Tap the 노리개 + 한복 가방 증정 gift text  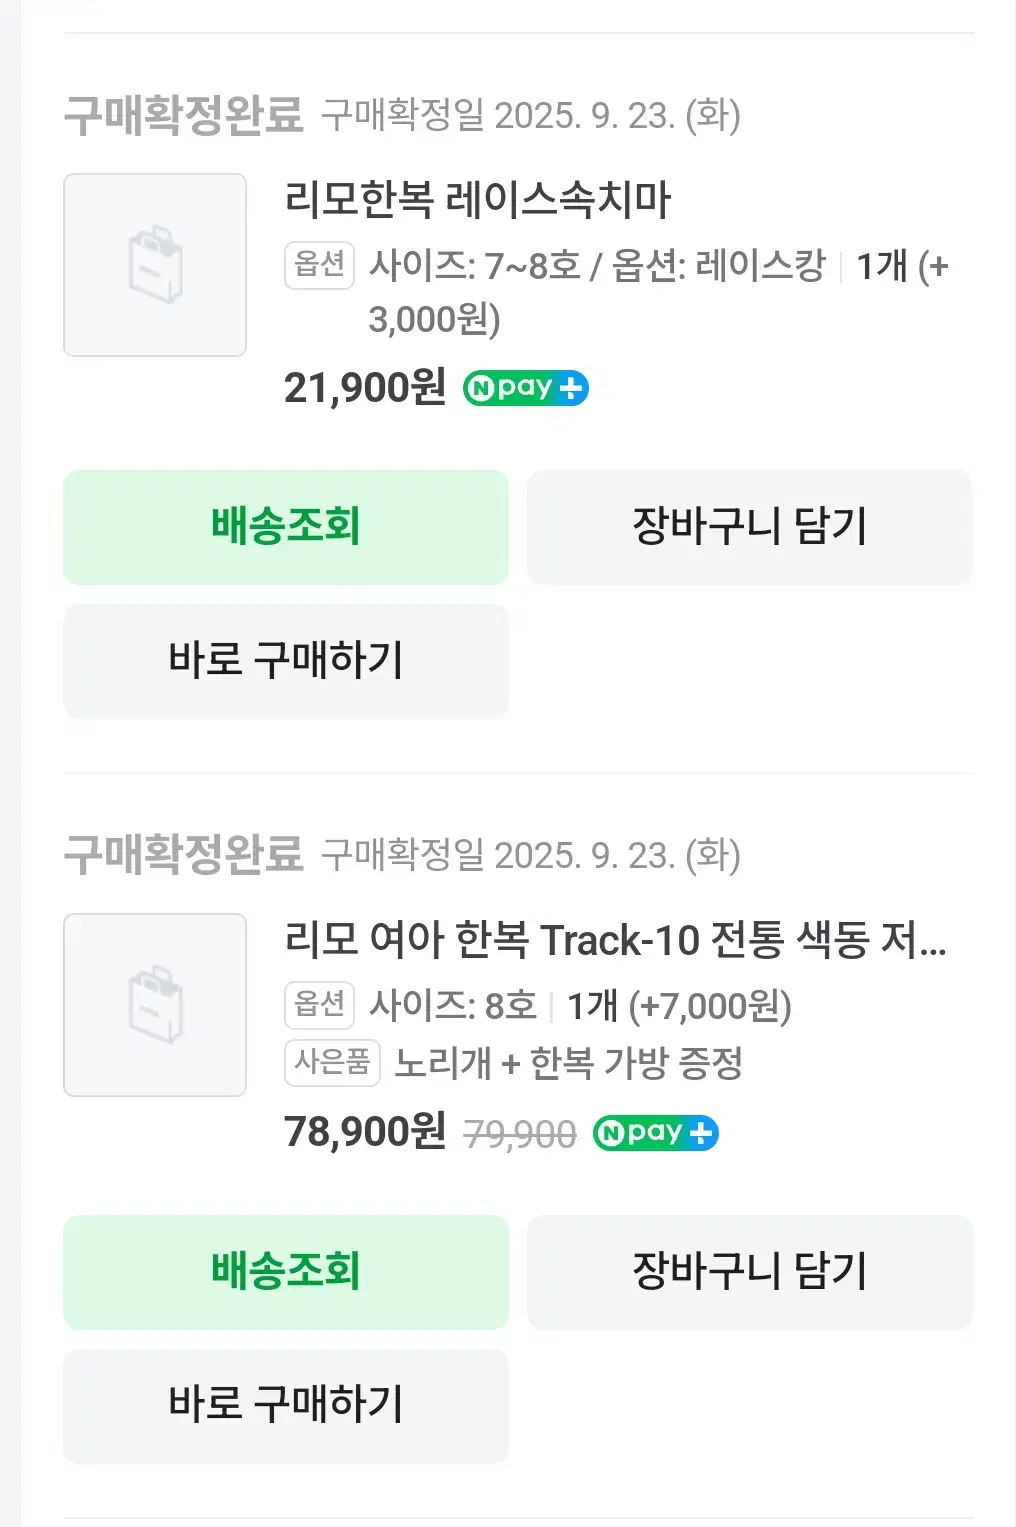(x=568, y=1063)
